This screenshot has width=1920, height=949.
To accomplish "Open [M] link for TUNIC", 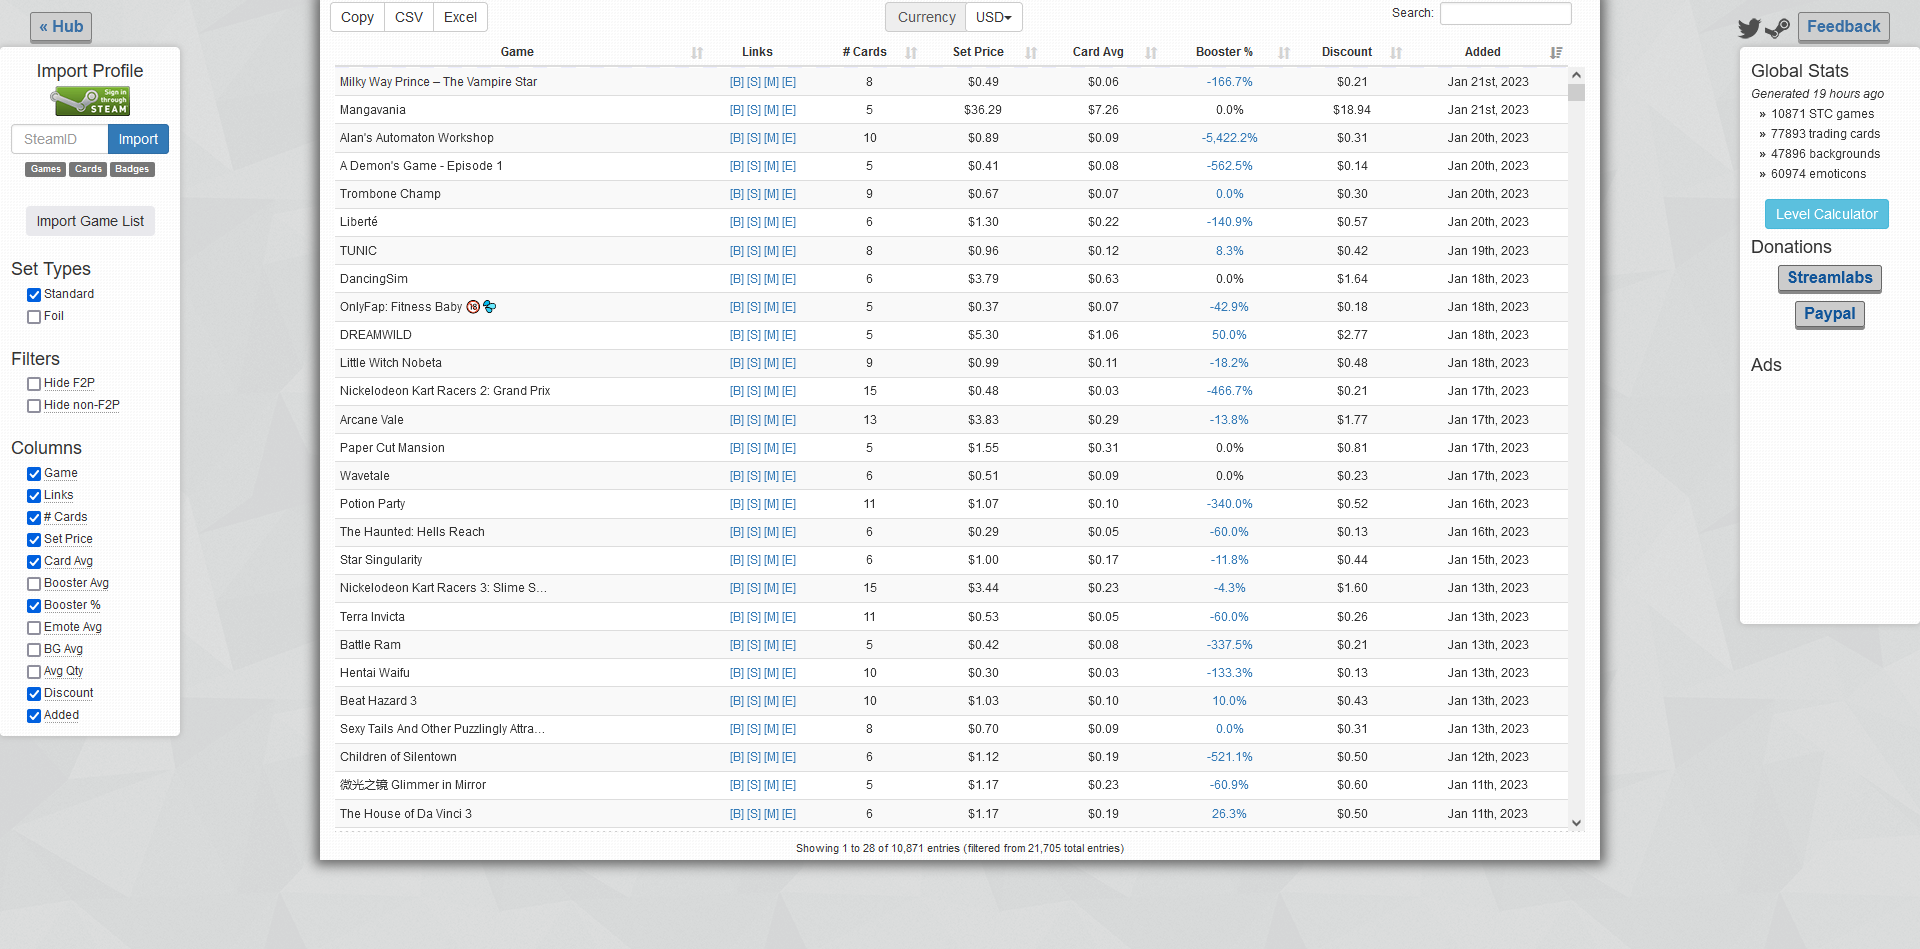I will tap(771, 251).
